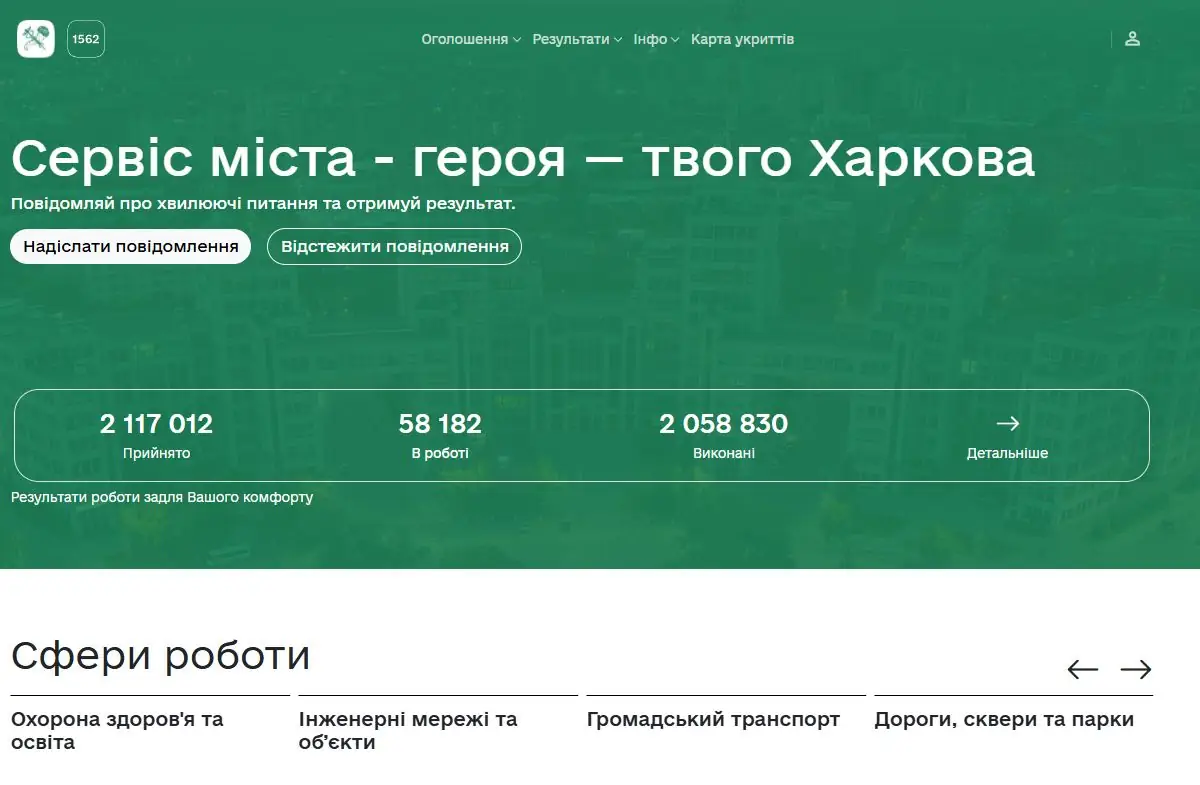Screen dimensions: 1200x785
Task: Click the left carousel arrow in Сфери роботи
Action: [x=1082, y=668]
